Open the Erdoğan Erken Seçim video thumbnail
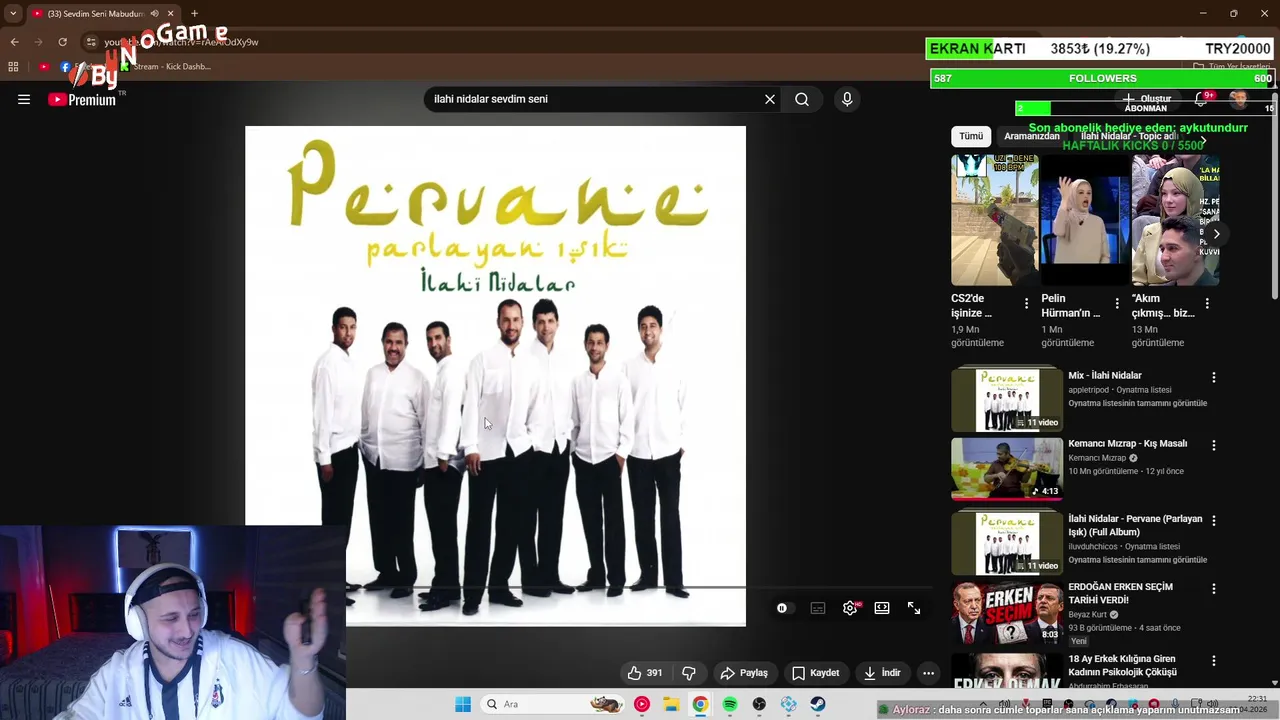The height and width of the screenshot is (720, 1280). [x=1007, y=613]
